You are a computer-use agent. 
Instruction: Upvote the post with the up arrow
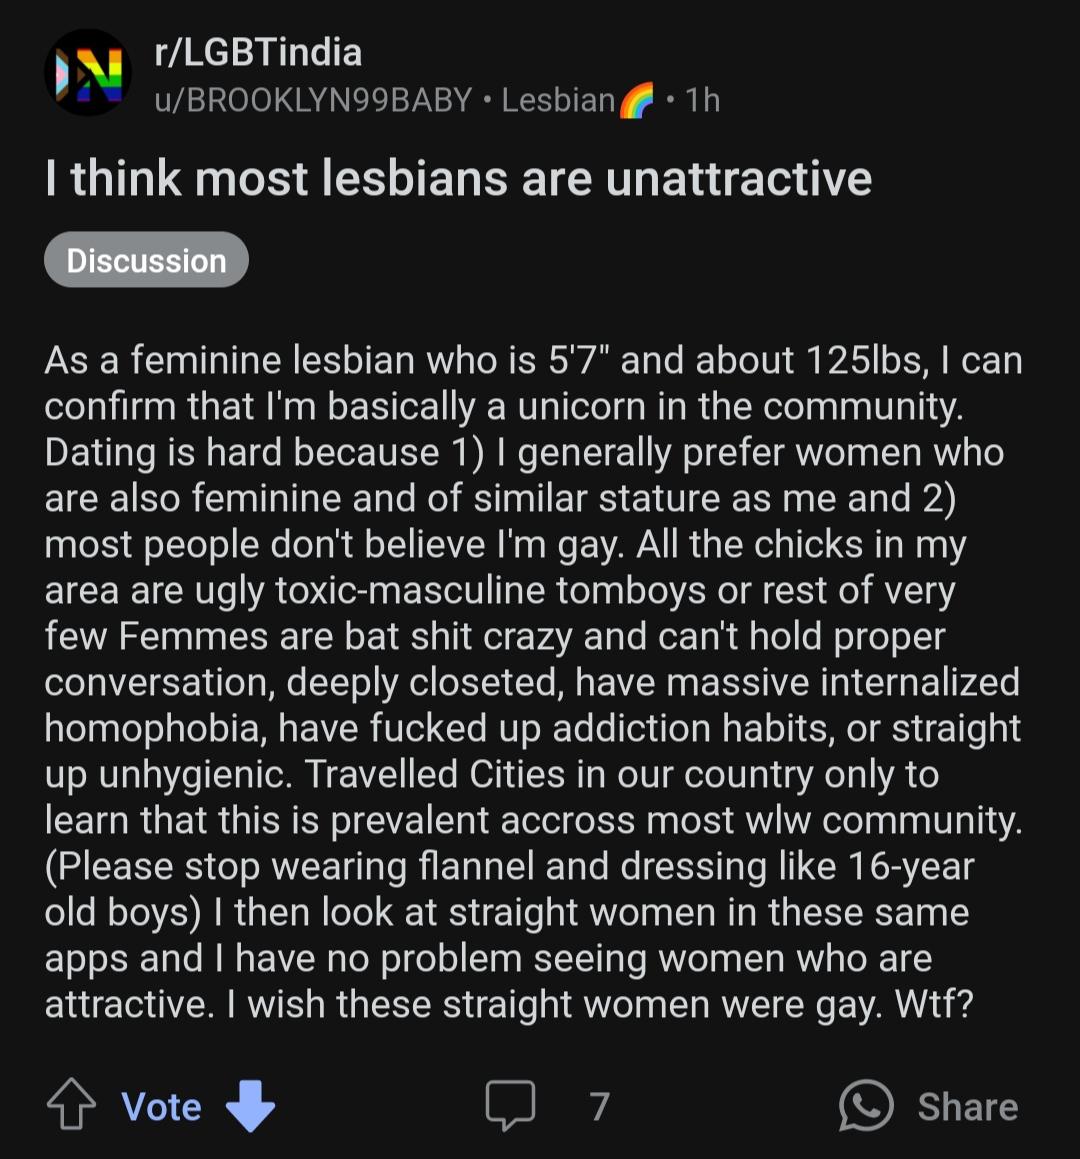71,1104
